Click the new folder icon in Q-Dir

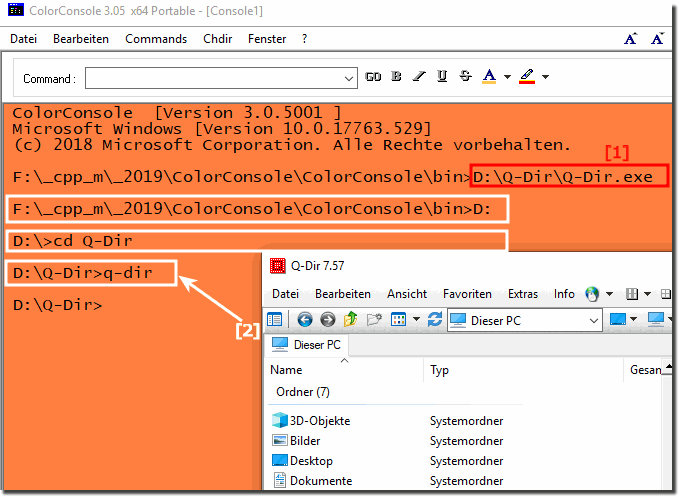click(374, 320)
